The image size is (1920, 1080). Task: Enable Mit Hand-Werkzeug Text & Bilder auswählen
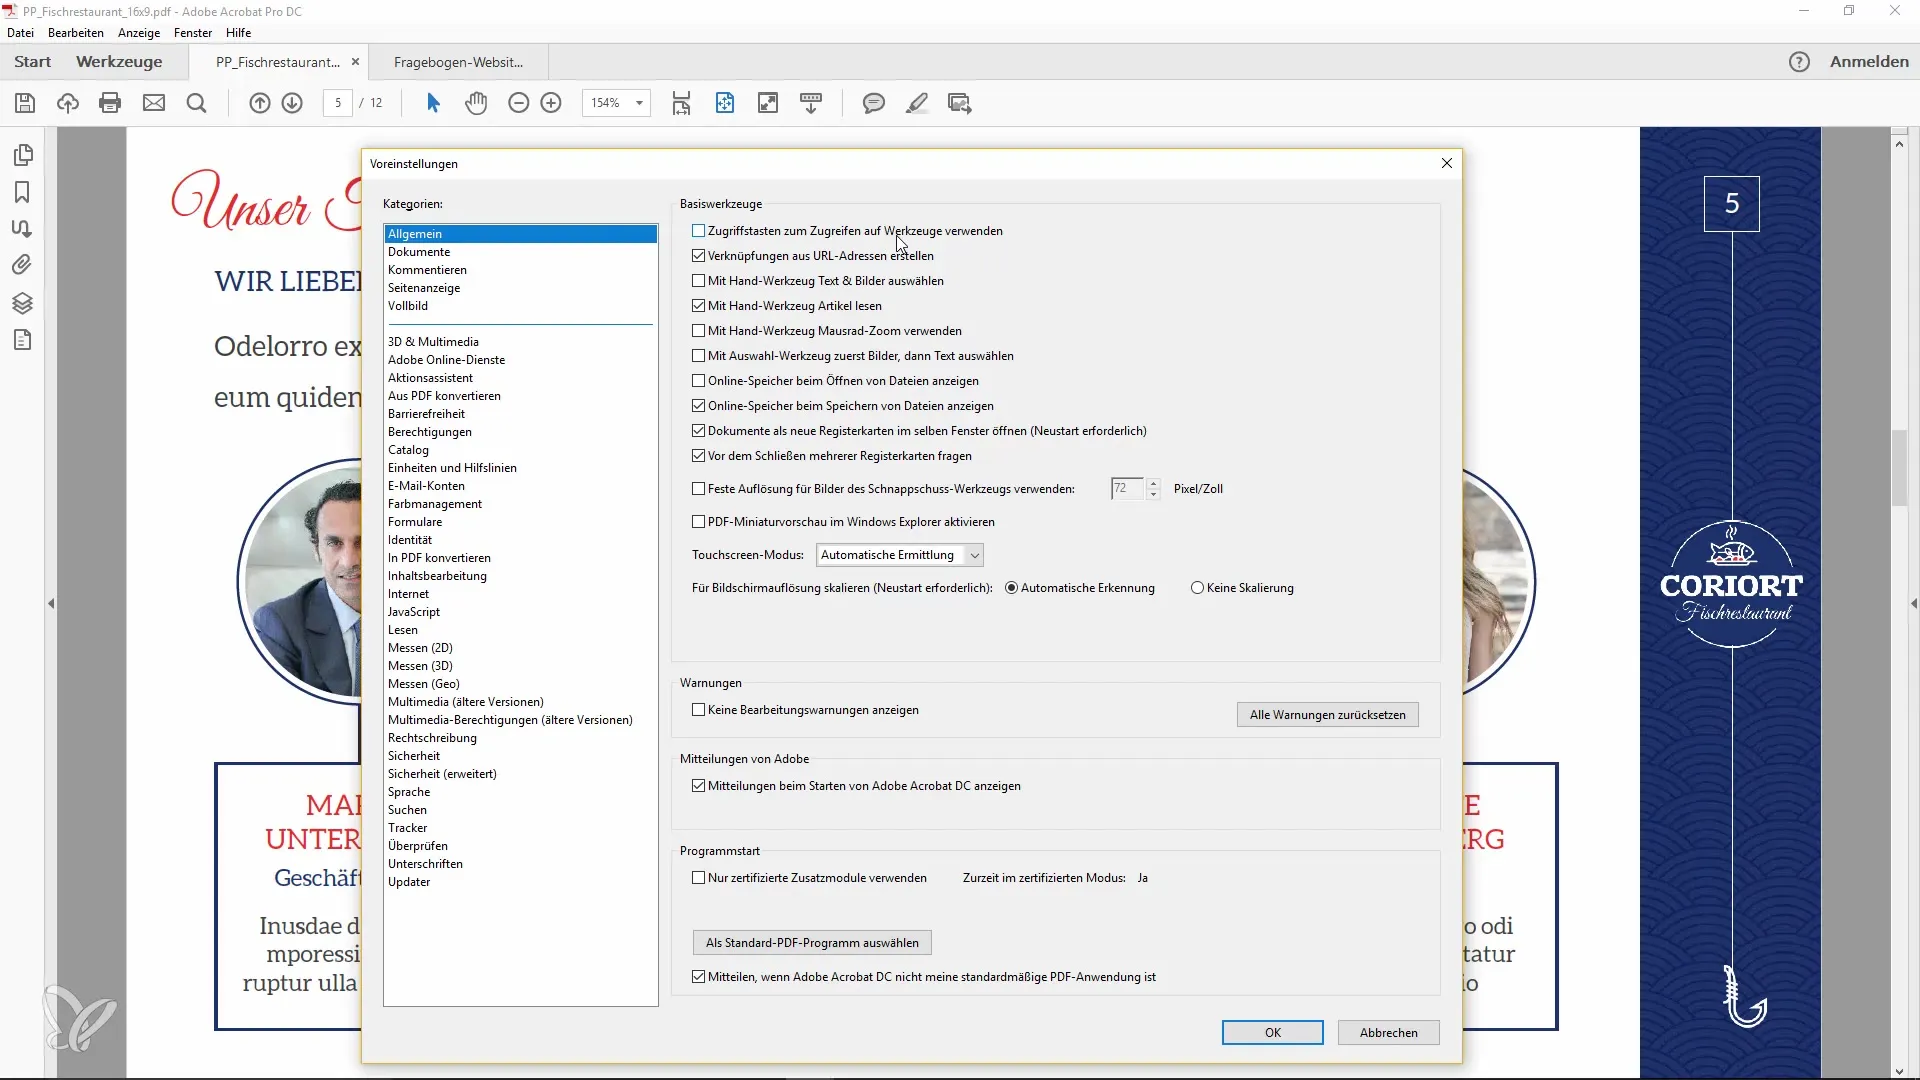698,281
